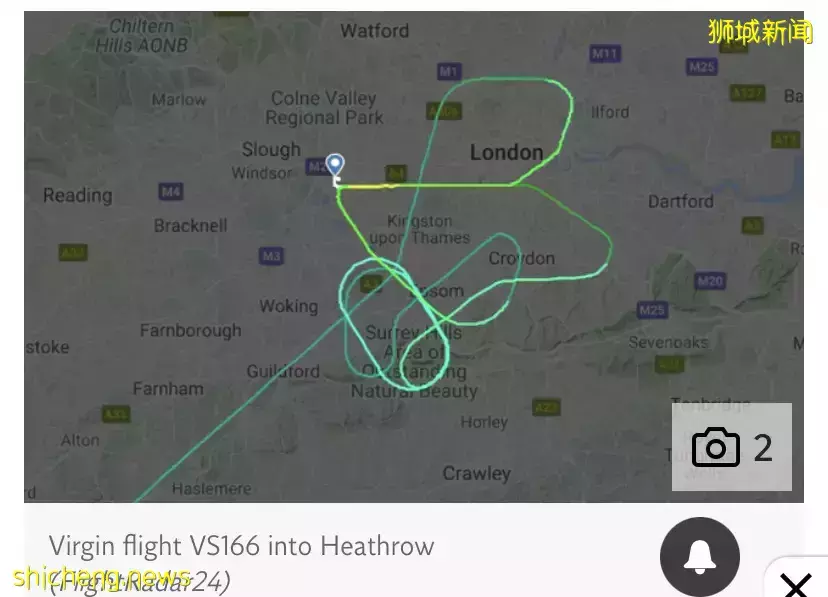Click the Sevenoaks map label
828x597 pixels.
[669, 343]
